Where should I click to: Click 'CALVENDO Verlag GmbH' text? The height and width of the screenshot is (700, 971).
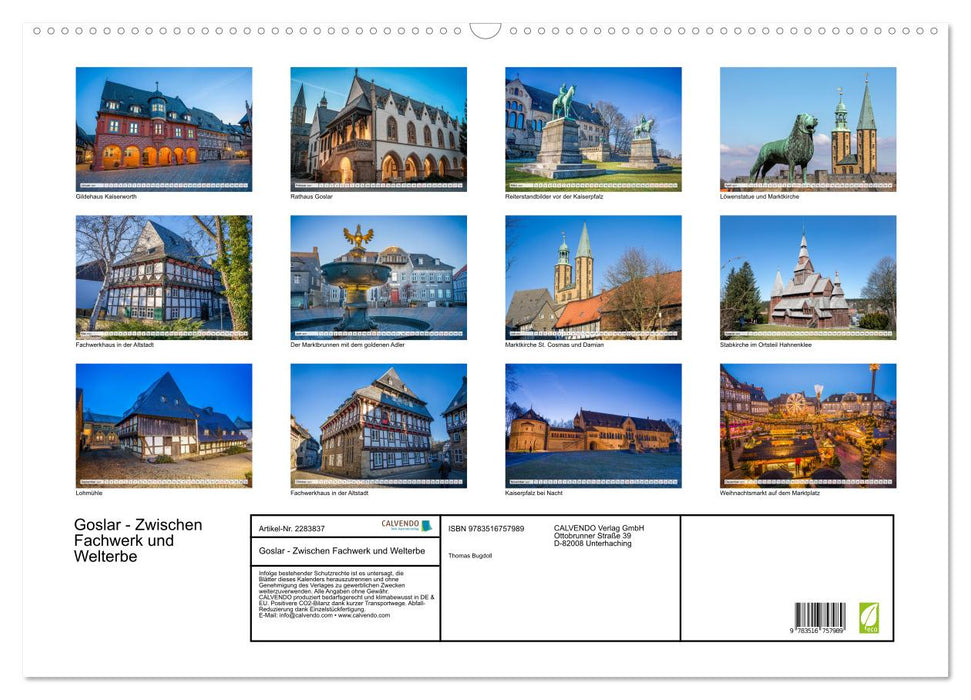pyautogui.click(x=599, y=528)
